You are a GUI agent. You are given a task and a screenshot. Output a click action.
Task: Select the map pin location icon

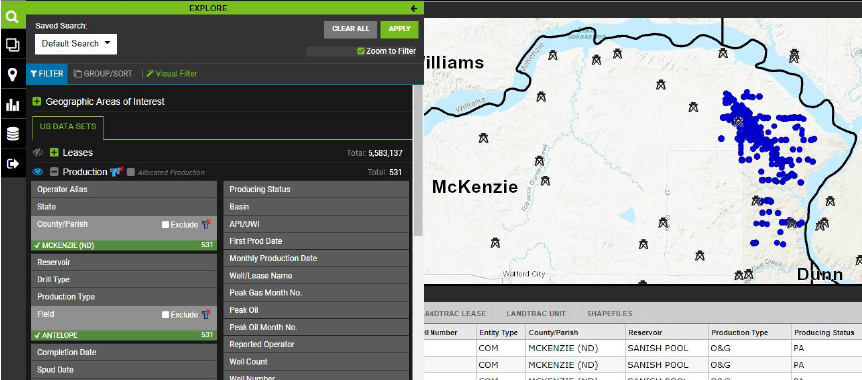pyautogui.click(x=12, y=75)
